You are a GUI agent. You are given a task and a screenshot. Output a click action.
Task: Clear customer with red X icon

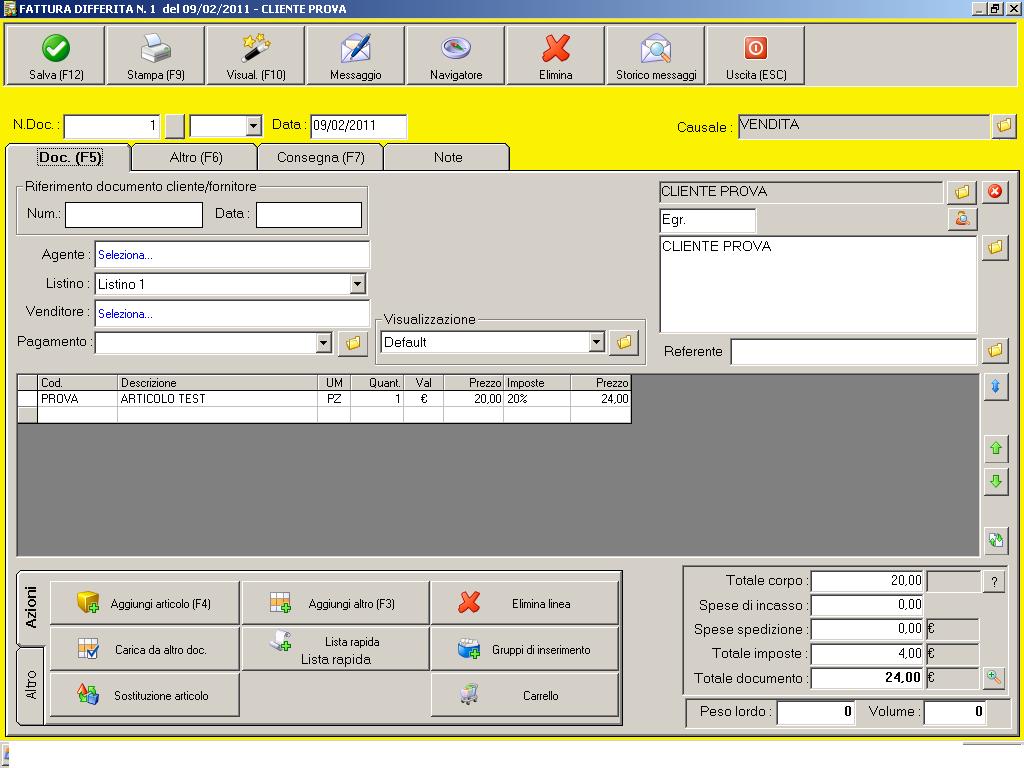995,192
